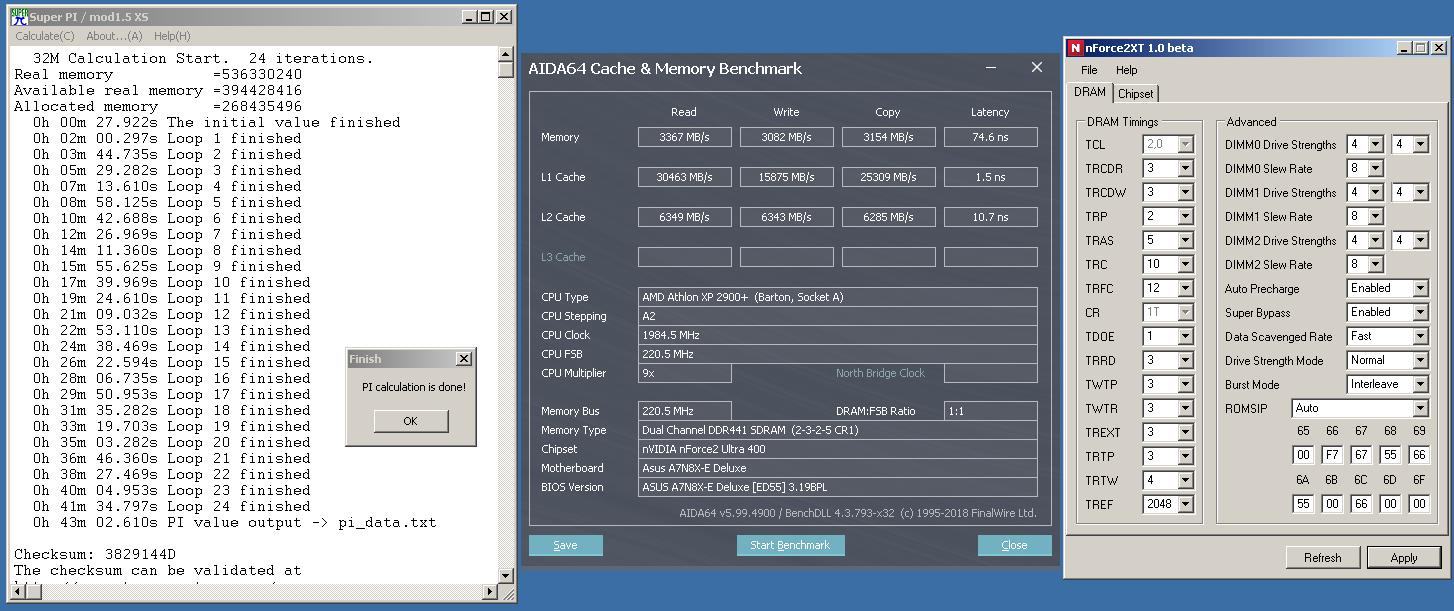The image size is (1454, 611).
Task: Expand the TRC timing dropdown
Action: coord(1185,264)
